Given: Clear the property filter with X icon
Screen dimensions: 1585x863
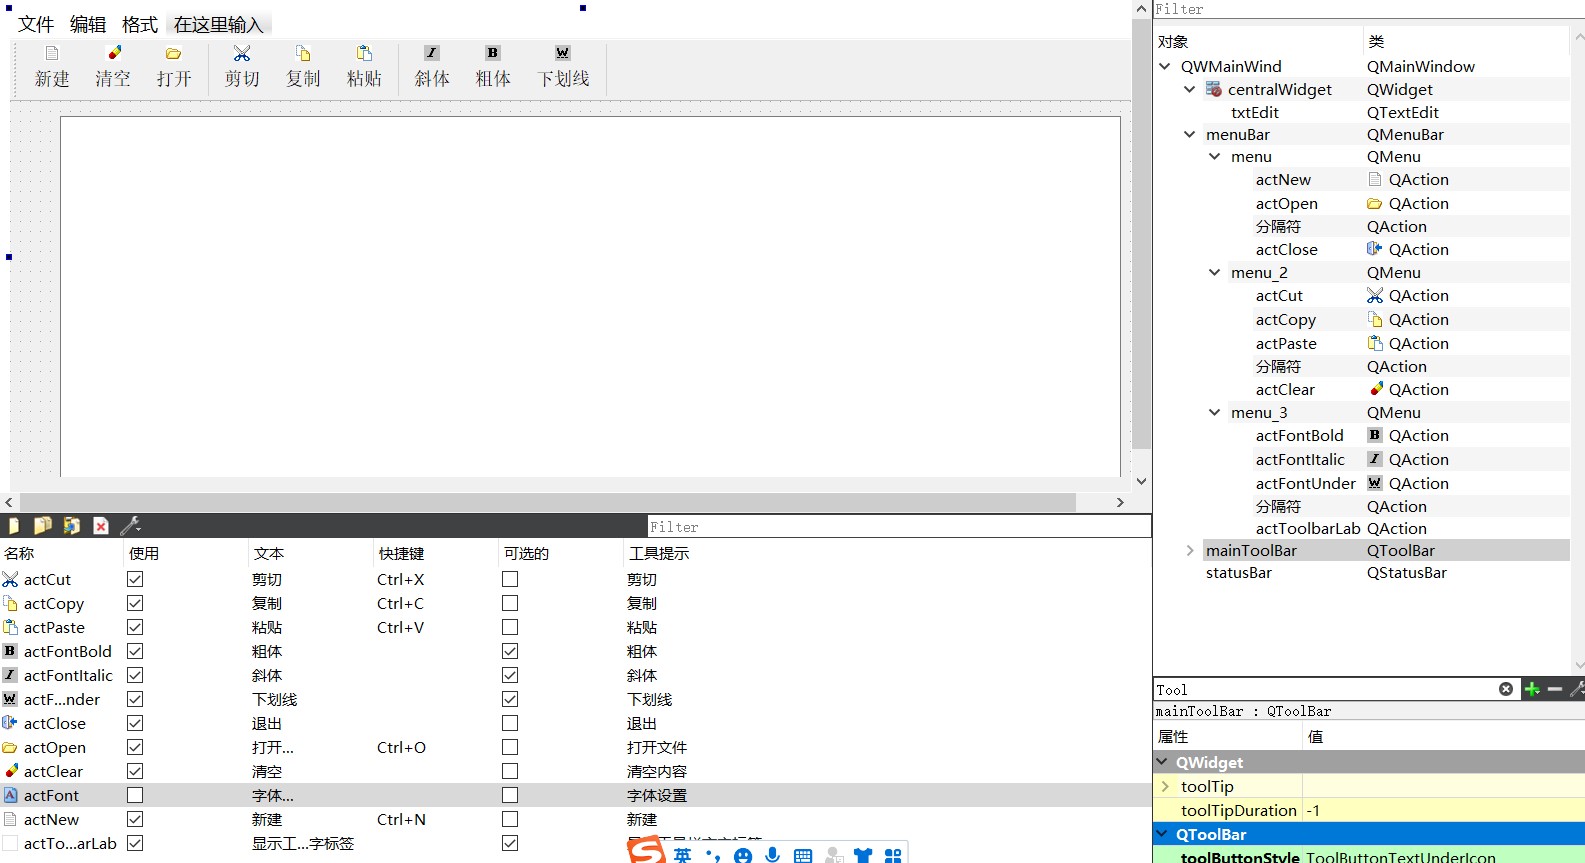Looking at the screenshot, I should point(1506,689).
